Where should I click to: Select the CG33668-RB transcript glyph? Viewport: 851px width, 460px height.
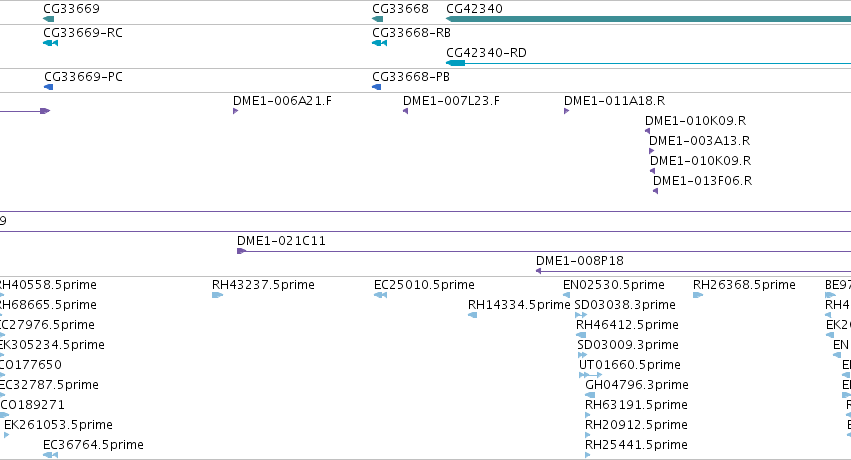pos(380,43)
